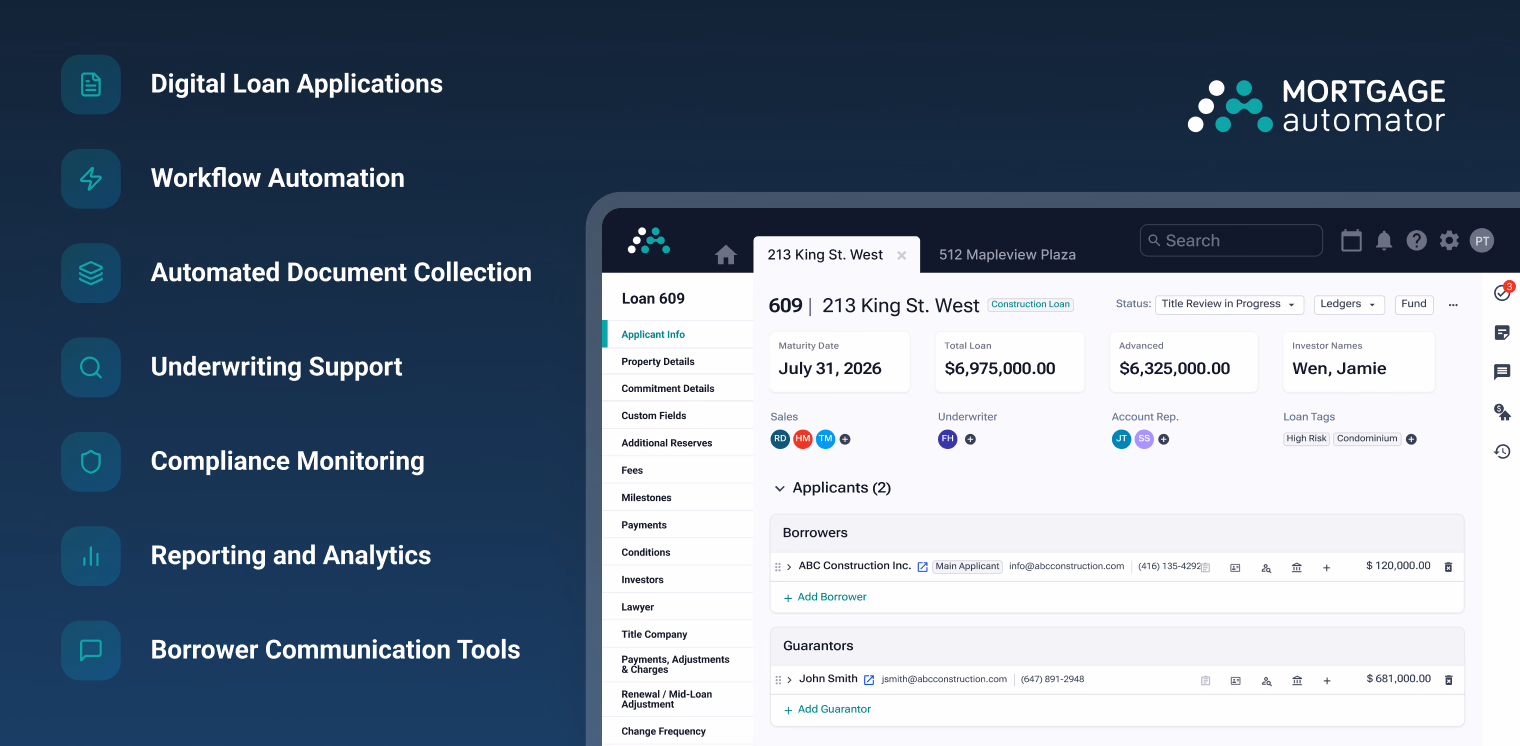Click the Search field

click(1231, 240)
